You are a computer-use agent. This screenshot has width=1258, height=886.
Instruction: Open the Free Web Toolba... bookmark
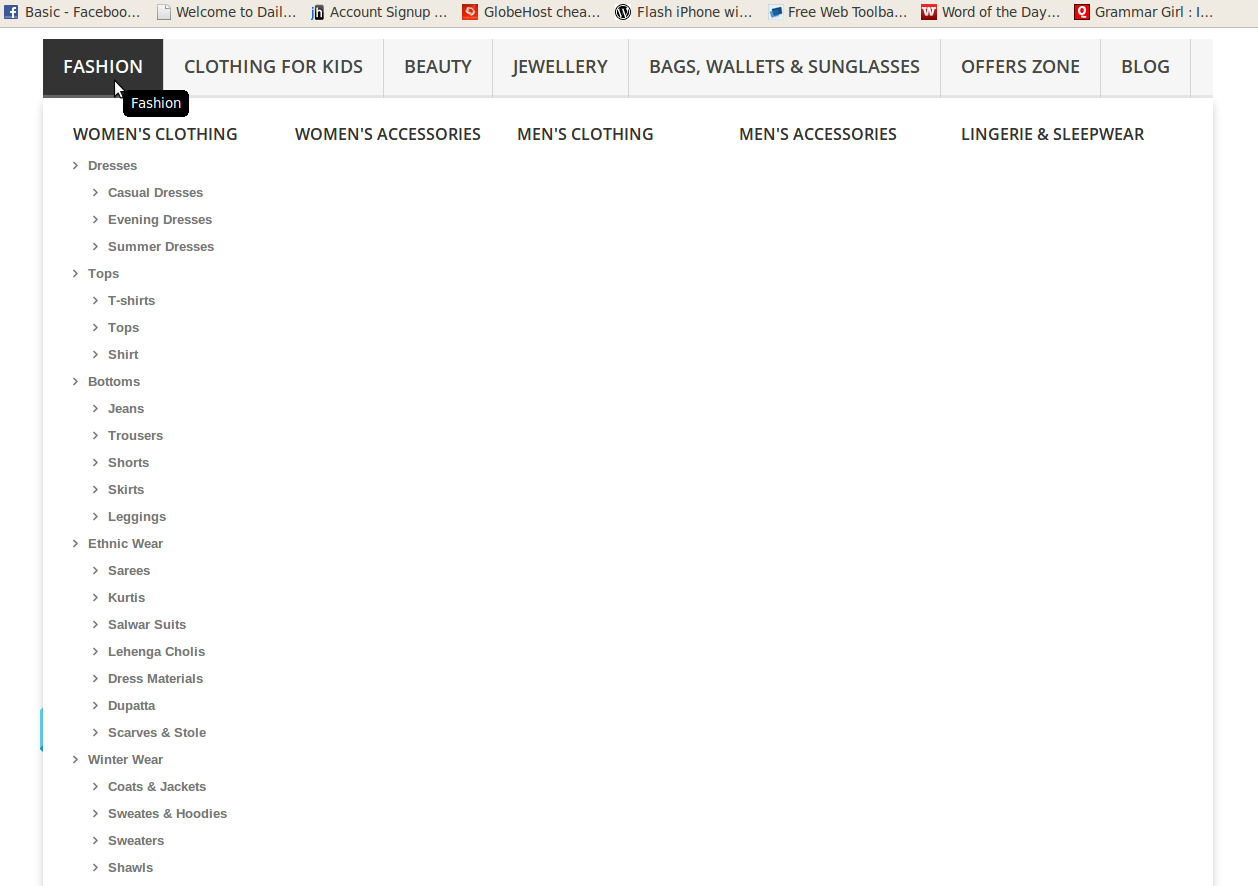point(838,12)
